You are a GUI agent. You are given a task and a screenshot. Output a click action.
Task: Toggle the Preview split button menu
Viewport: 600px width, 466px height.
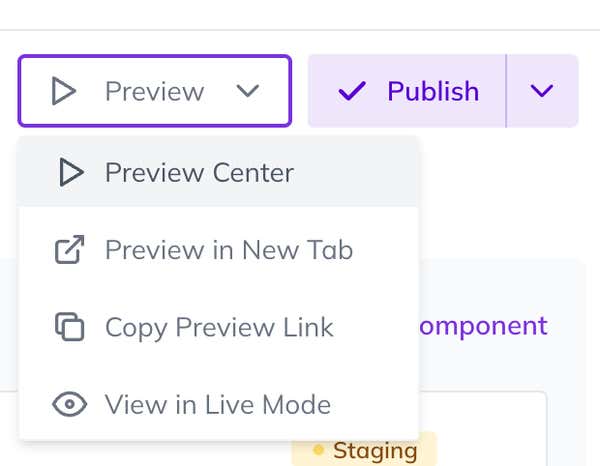coord(155,92)
